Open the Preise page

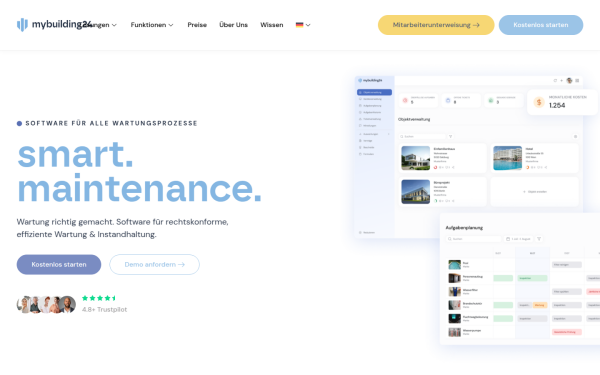(x=197, y=25)
